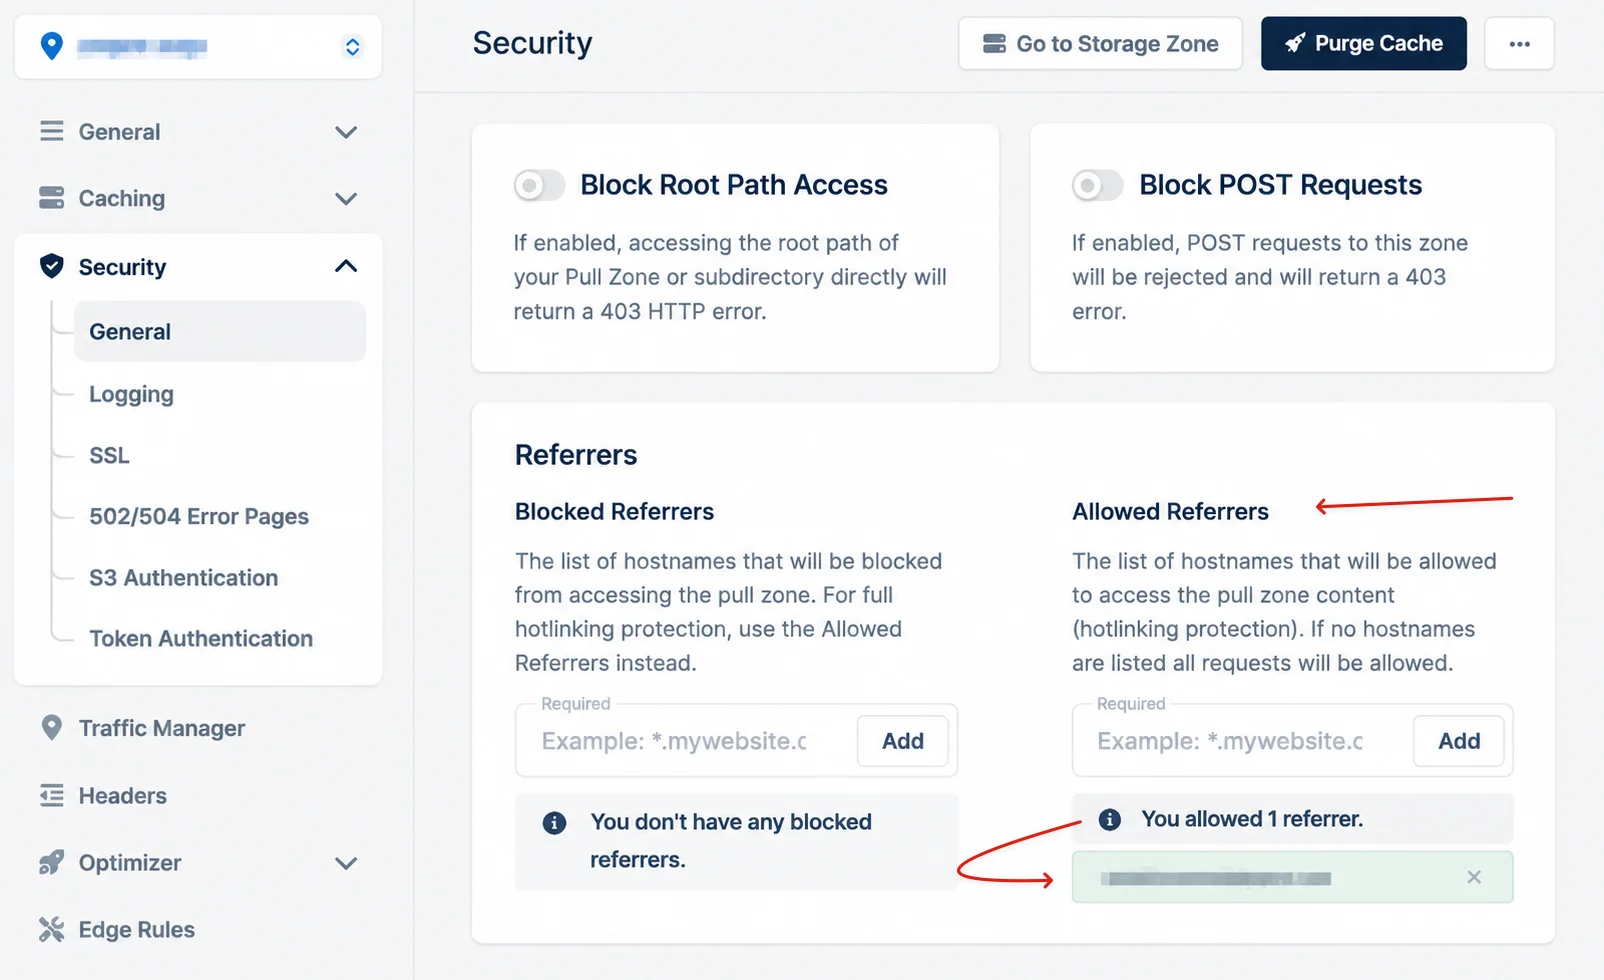
Task: Click the Edge Rules tools icon
Action: click(x=51, y=929)
